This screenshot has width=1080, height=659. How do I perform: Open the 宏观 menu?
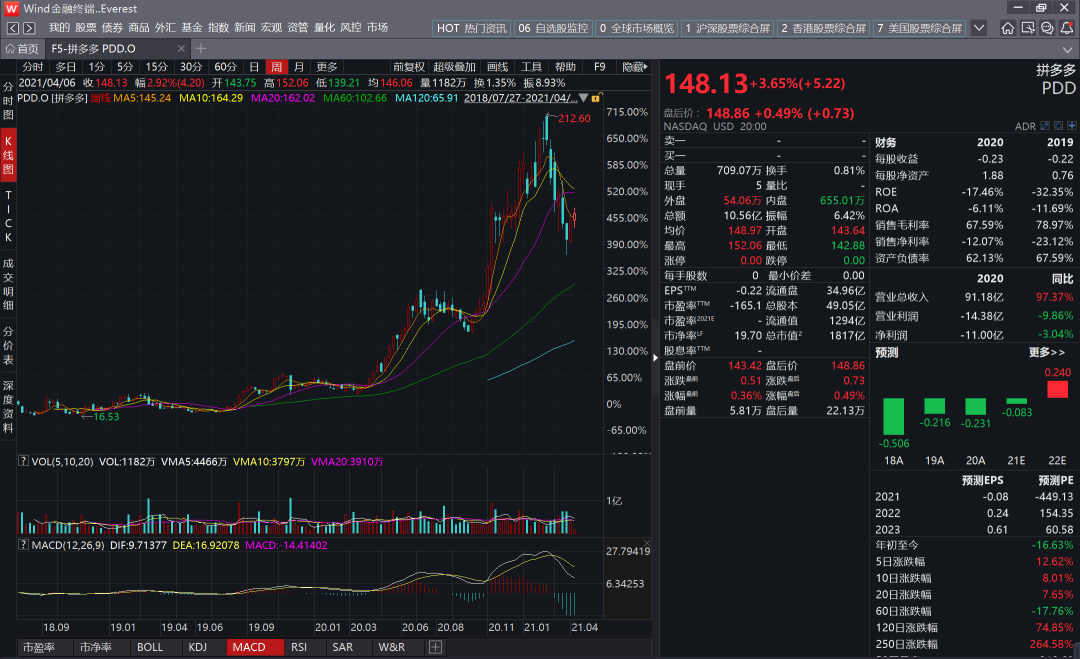tap(271, 28)
